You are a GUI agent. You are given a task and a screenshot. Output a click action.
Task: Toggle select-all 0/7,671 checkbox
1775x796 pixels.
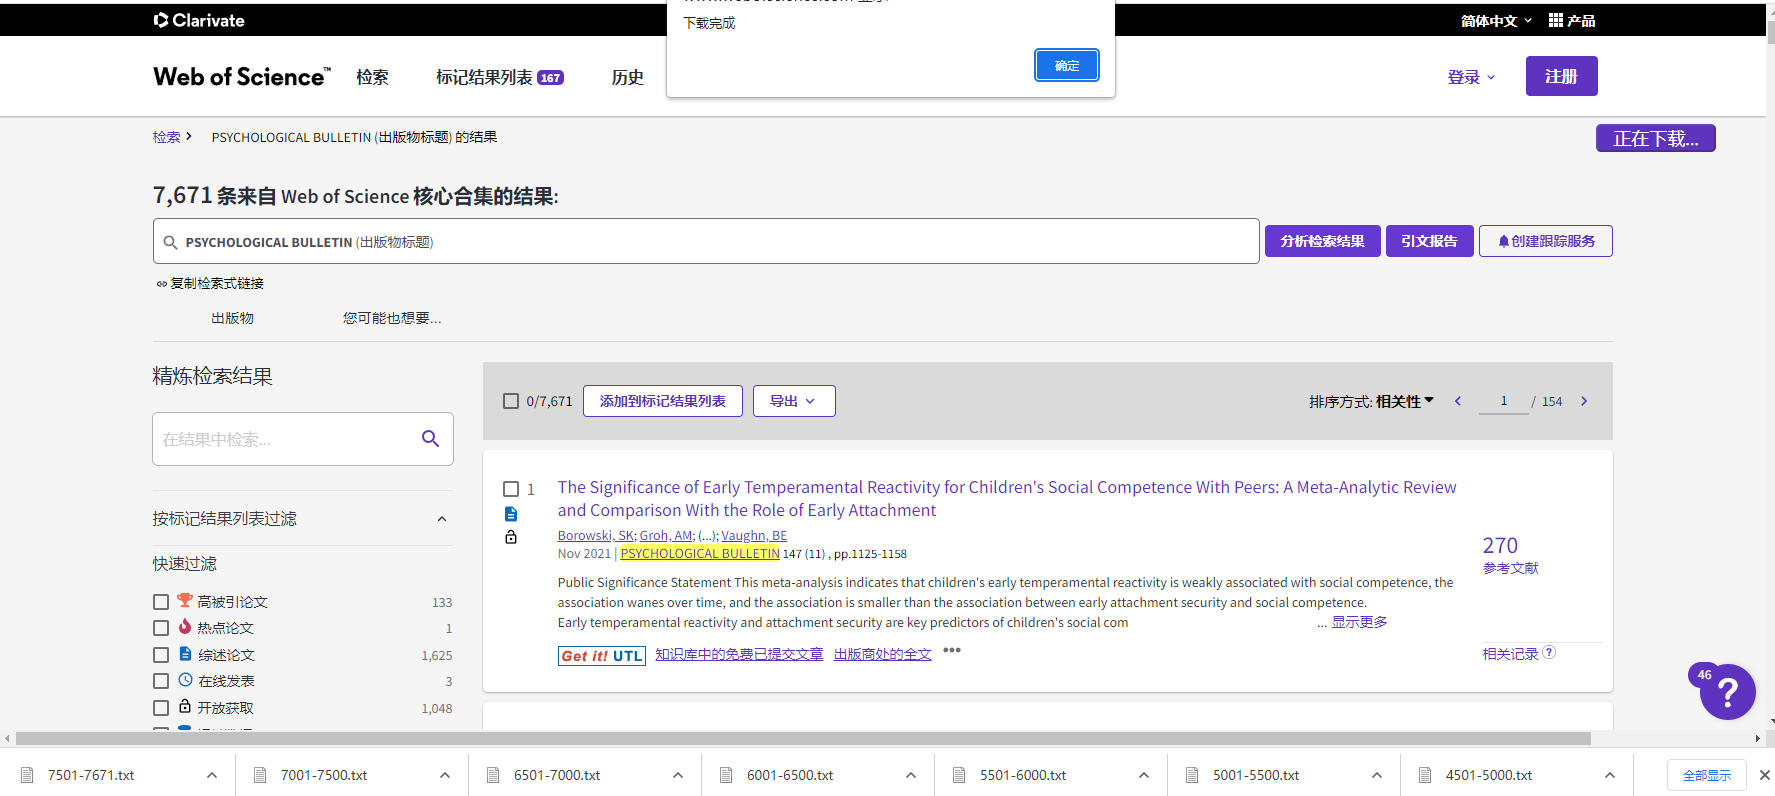[x=511, y=401]
